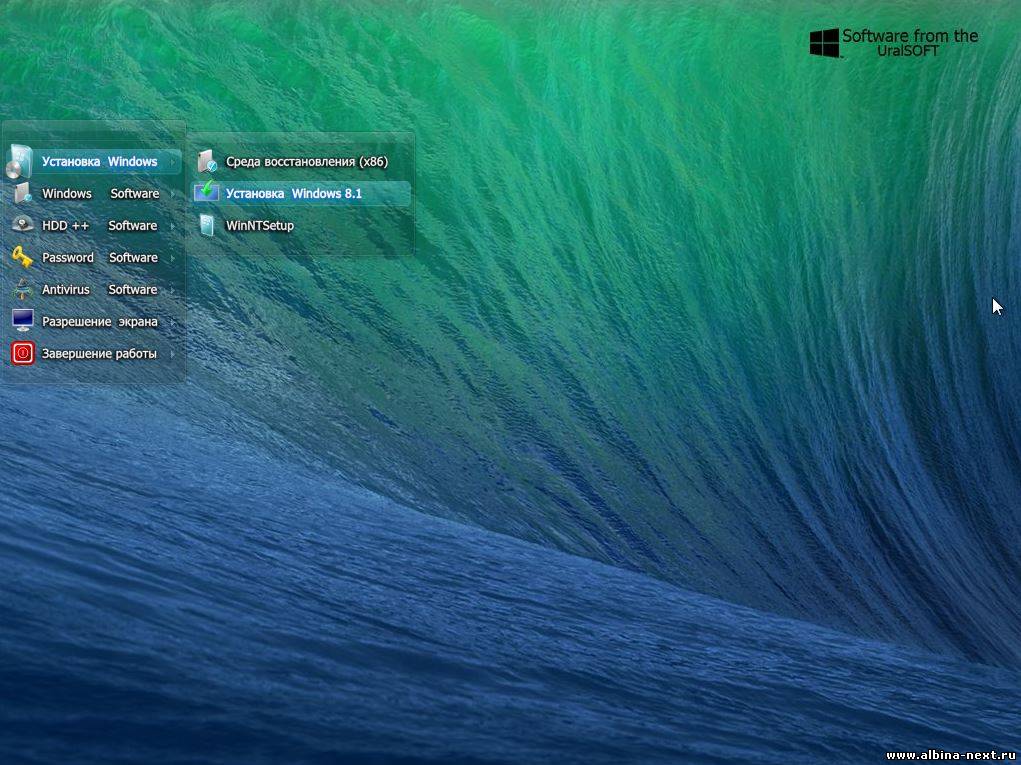Click the red power icon for Завершение работы
1021x765 pixels.
pos(23,354)
